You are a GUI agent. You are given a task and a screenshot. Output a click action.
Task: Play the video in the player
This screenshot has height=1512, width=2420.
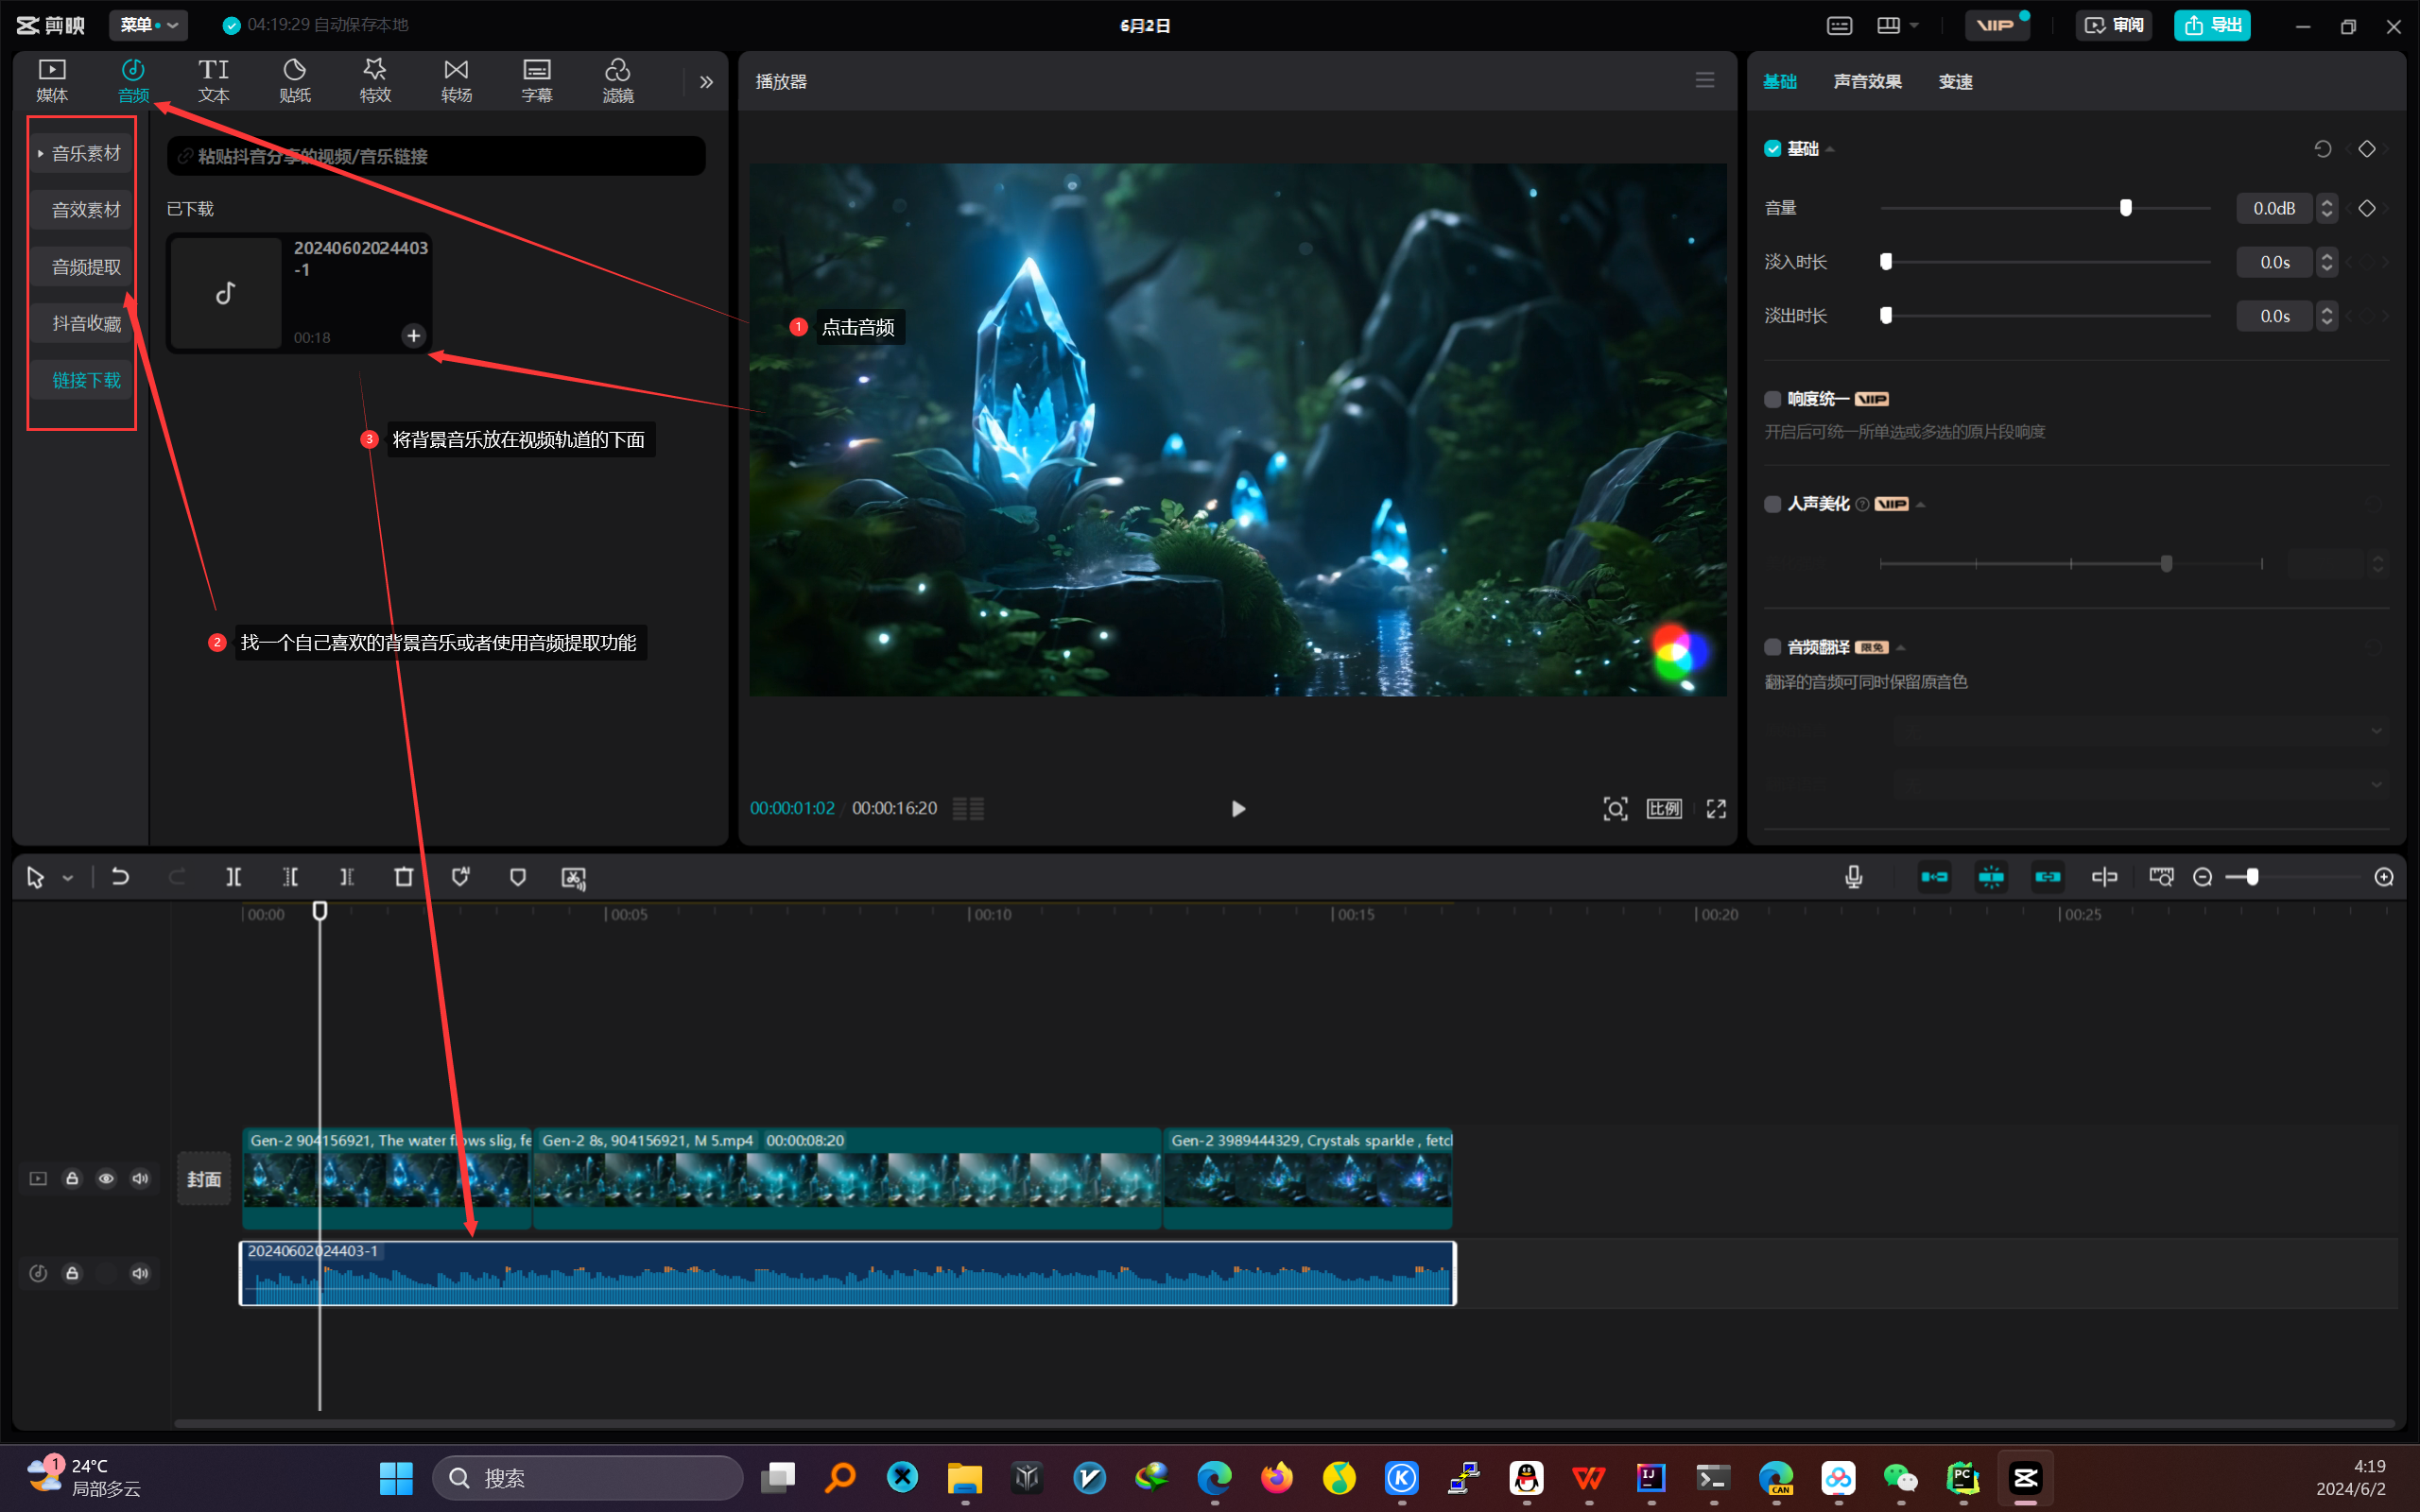tap(1238, 808)
